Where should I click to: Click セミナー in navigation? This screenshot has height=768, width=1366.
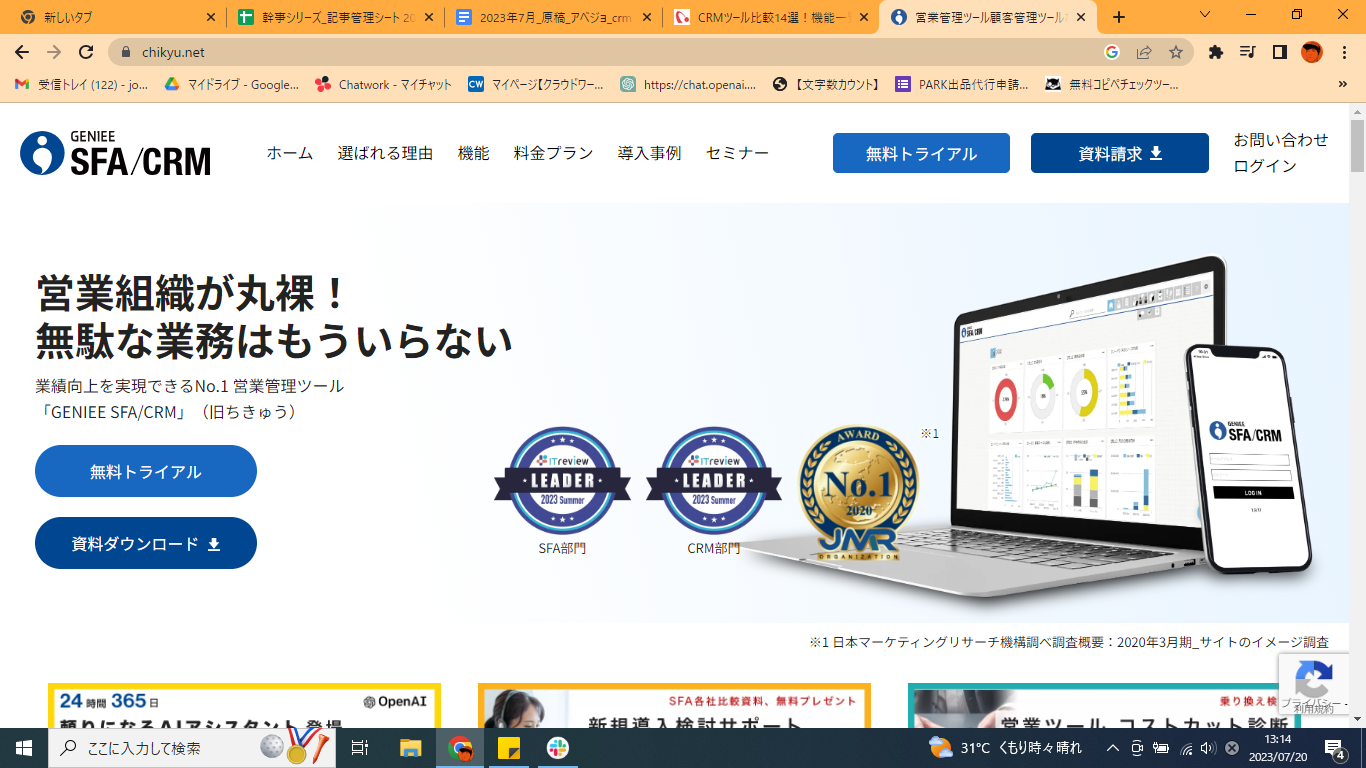[737, 153]
